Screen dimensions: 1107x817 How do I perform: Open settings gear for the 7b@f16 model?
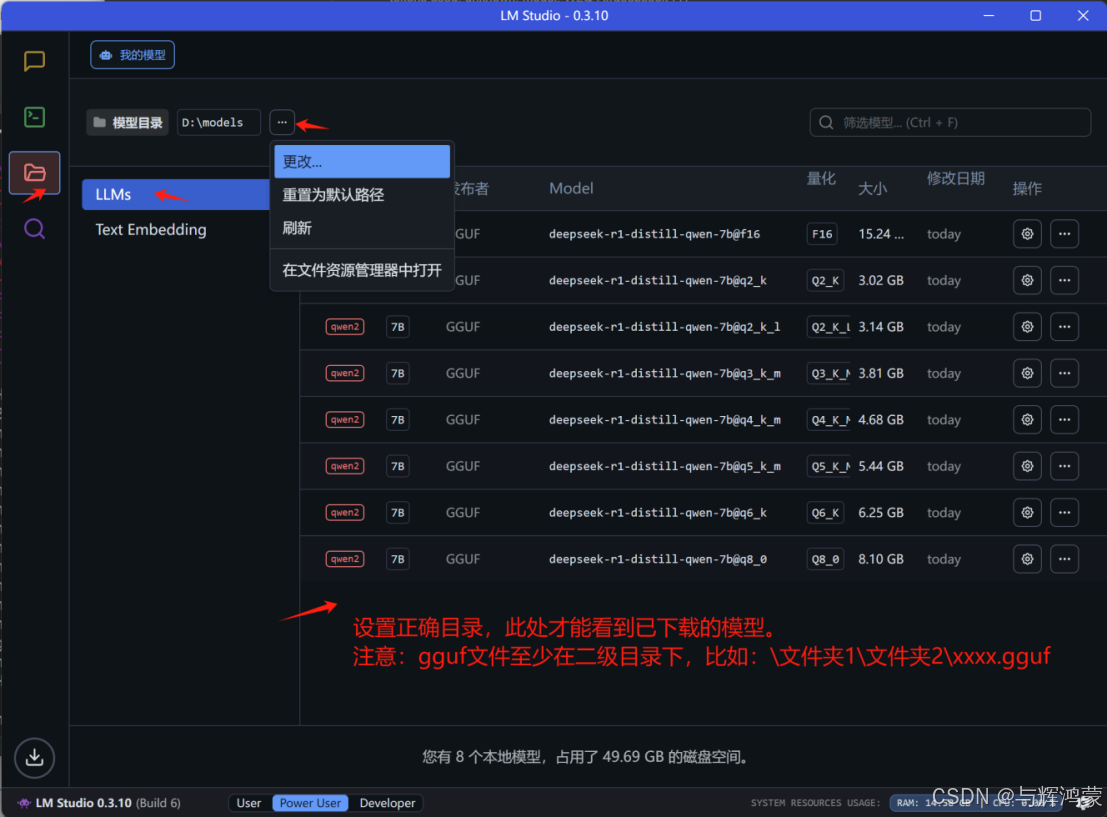(1027, 234)
